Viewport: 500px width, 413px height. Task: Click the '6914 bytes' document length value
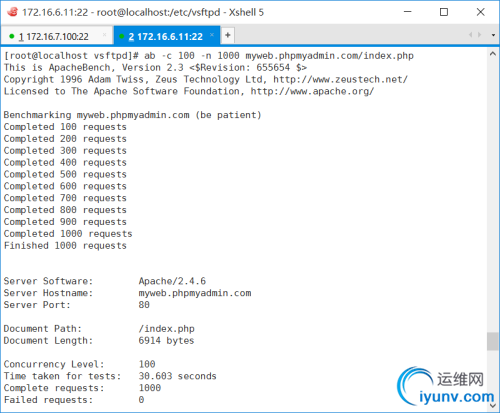166,341
